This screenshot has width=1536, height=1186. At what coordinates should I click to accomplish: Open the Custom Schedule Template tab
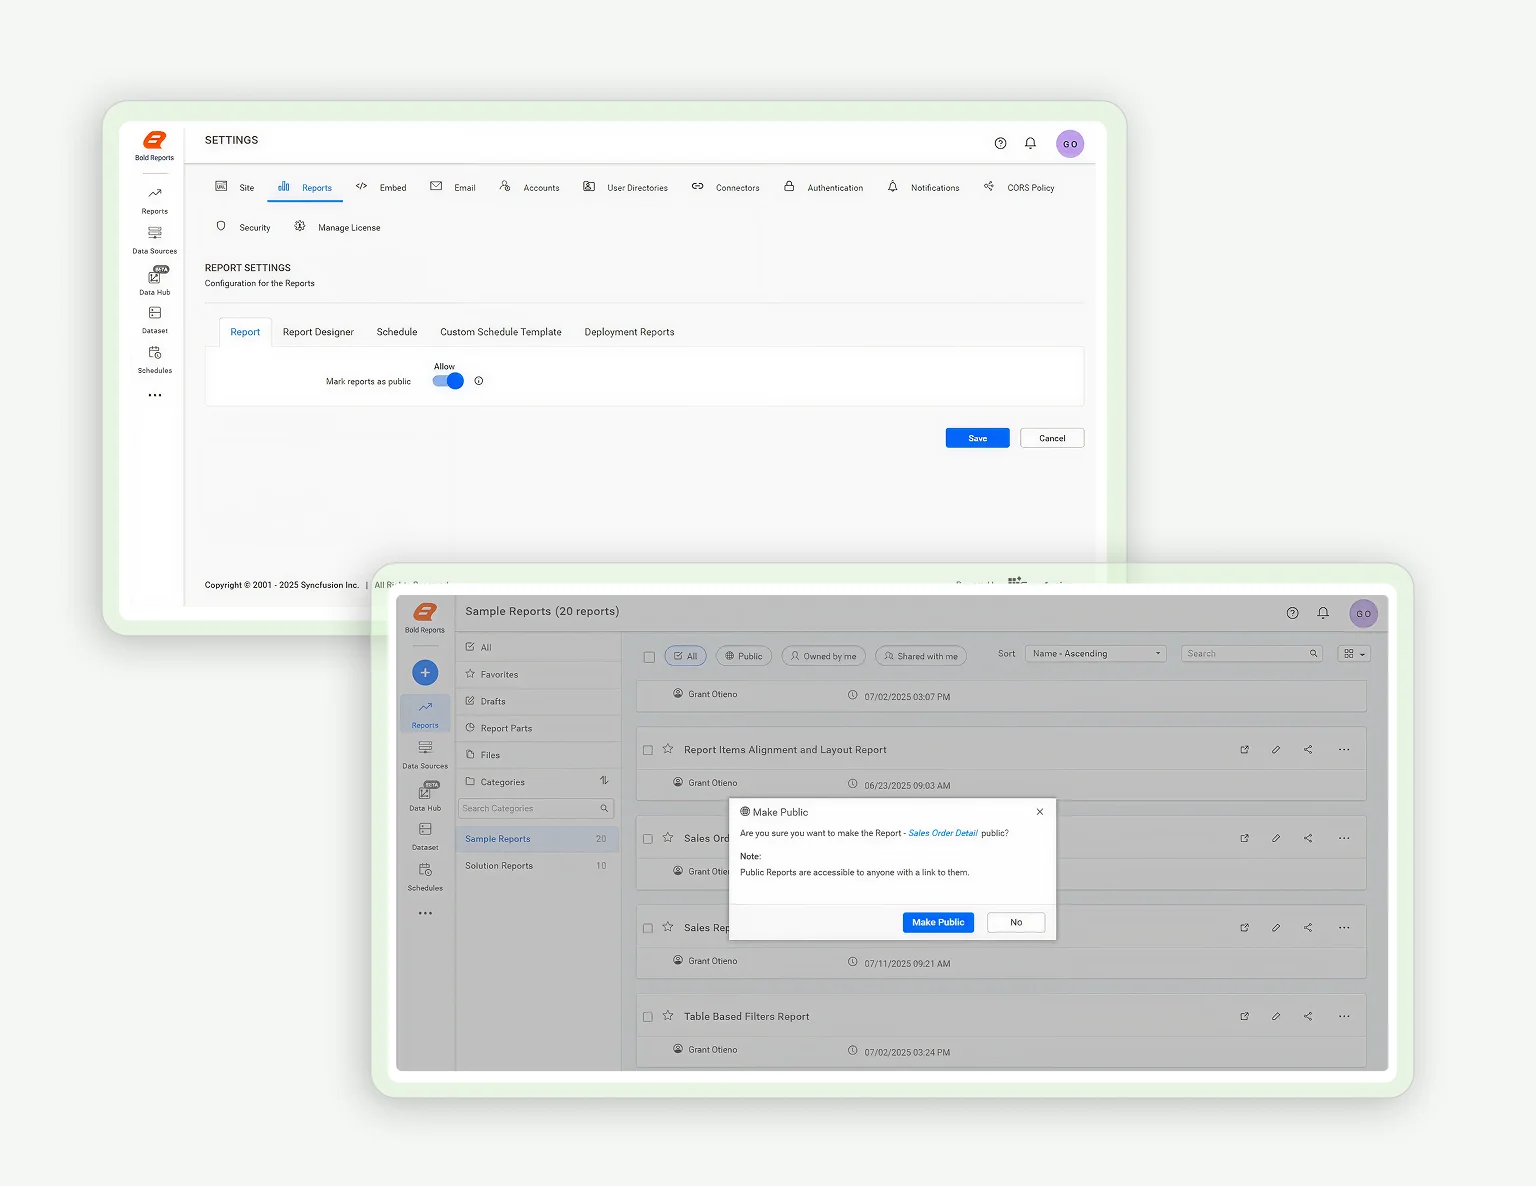[500, 331]
